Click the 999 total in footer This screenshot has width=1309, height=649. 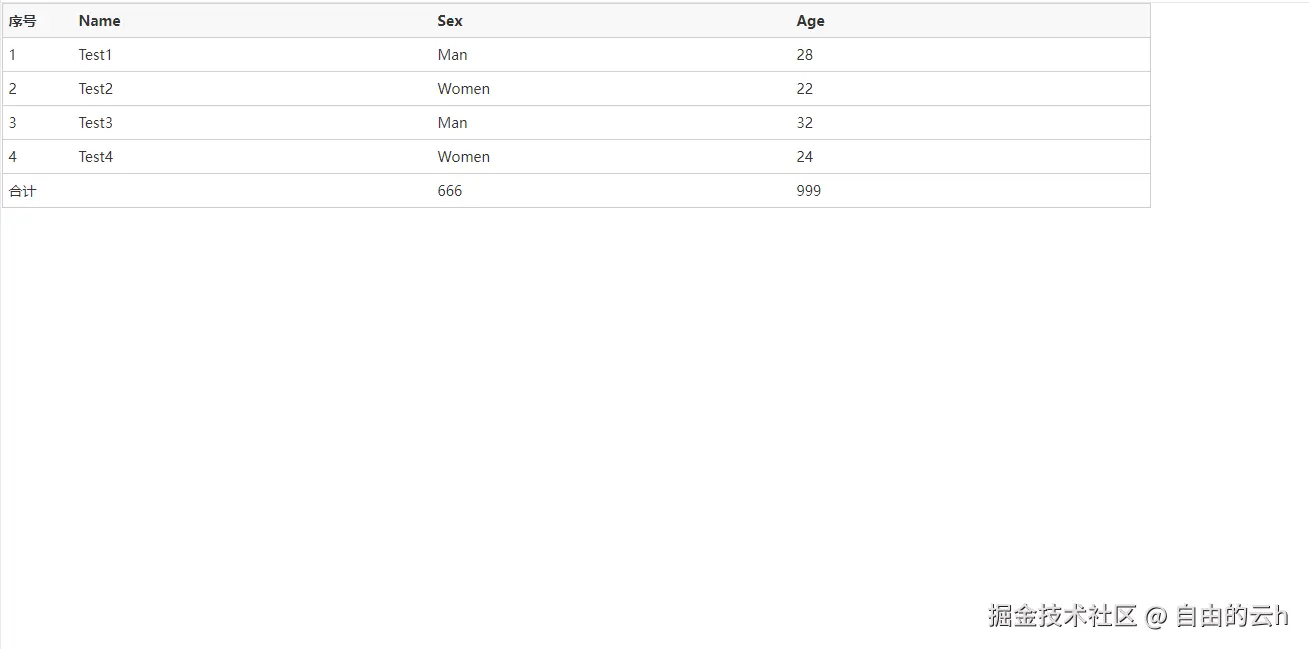pos(809,191)
